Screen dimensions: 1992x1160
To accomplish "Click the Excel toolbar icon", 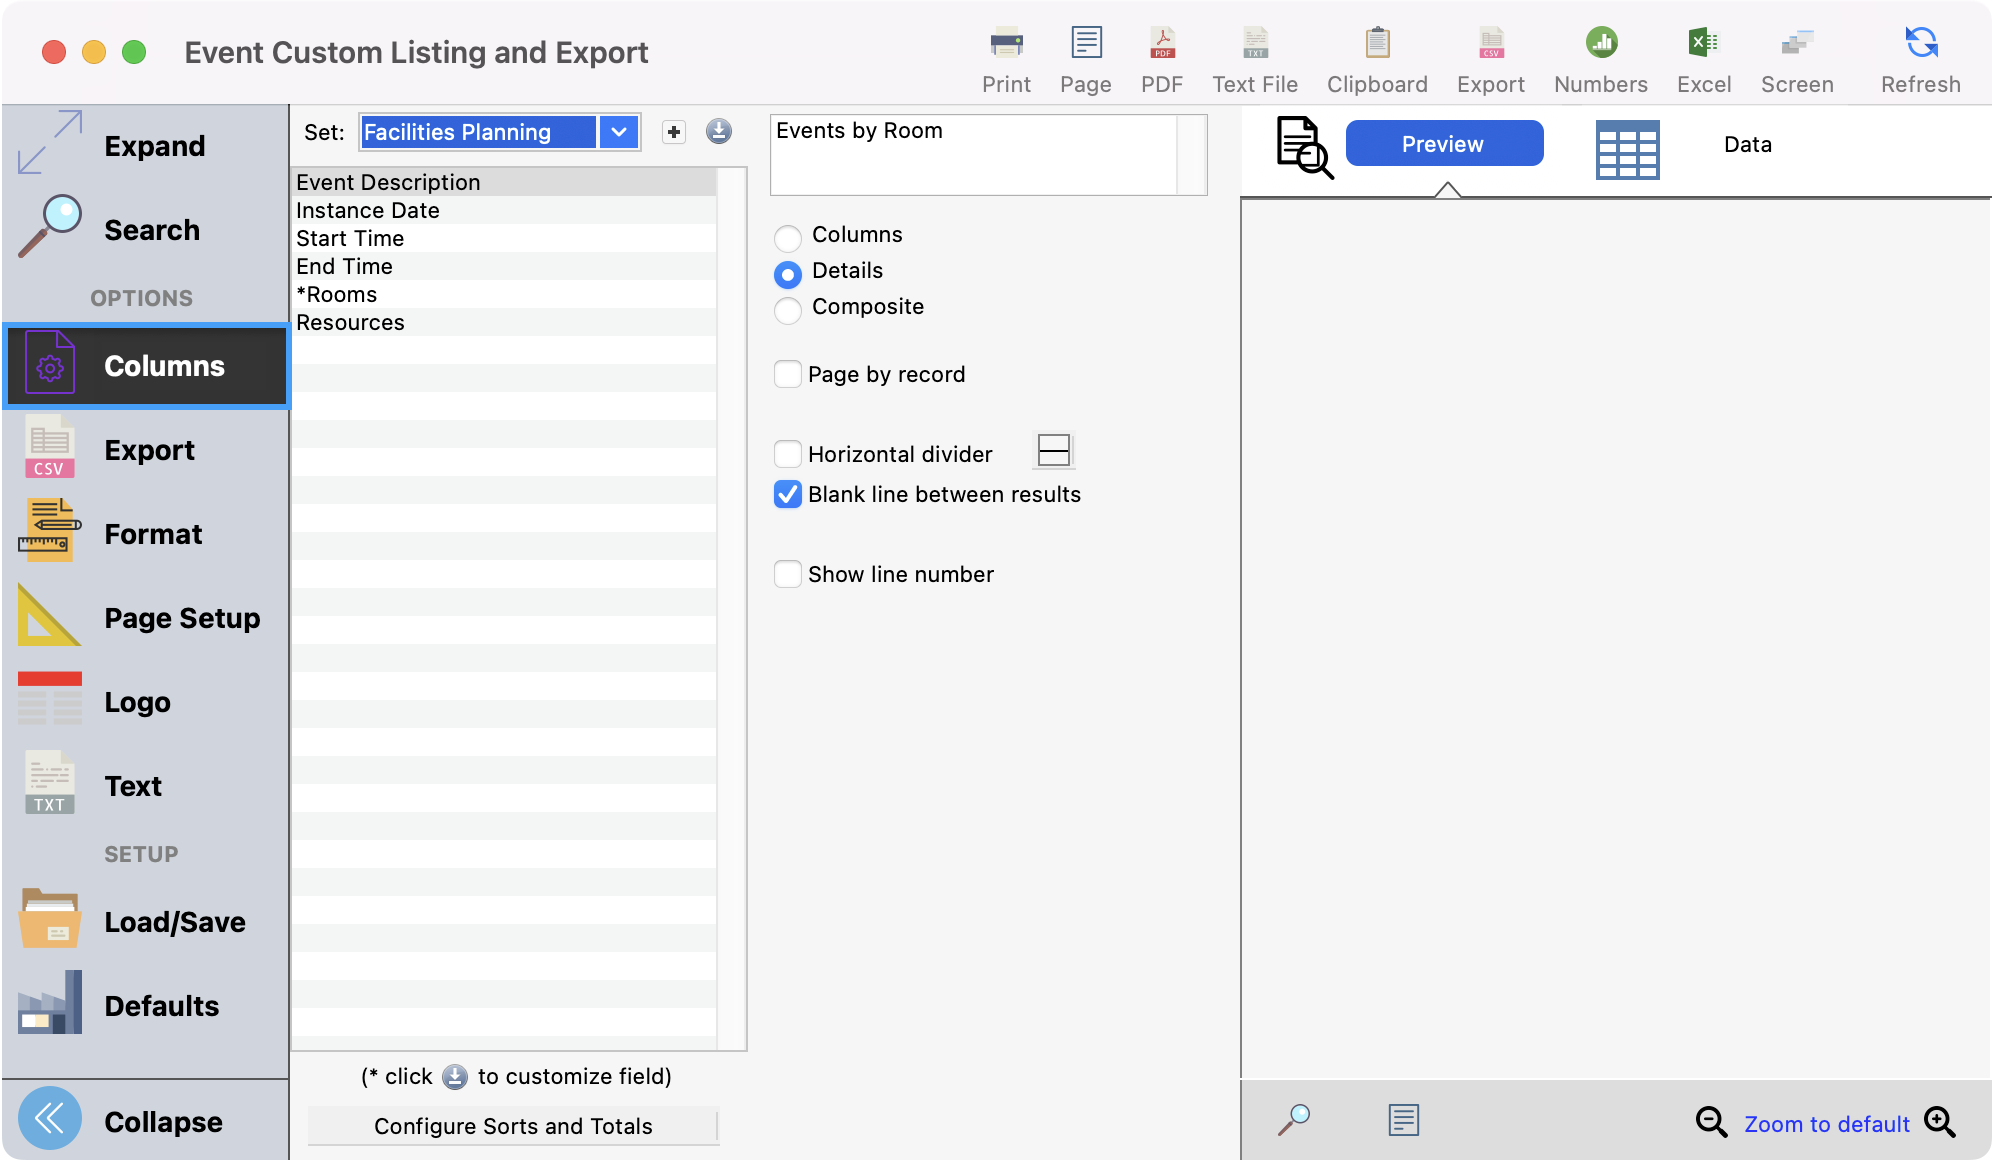I will tap(1703, 44).
